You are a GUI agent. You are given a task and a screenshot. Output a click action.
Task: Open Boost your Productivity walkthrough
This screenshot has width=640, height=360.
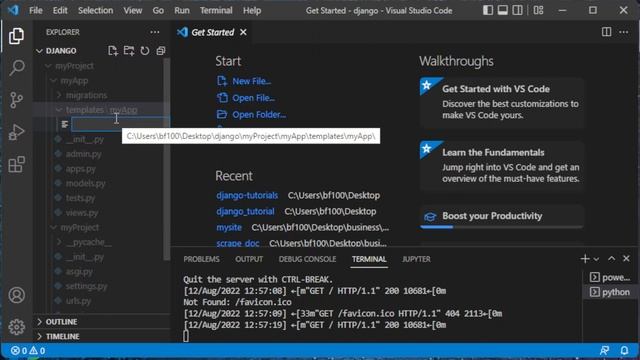[502, 216]
